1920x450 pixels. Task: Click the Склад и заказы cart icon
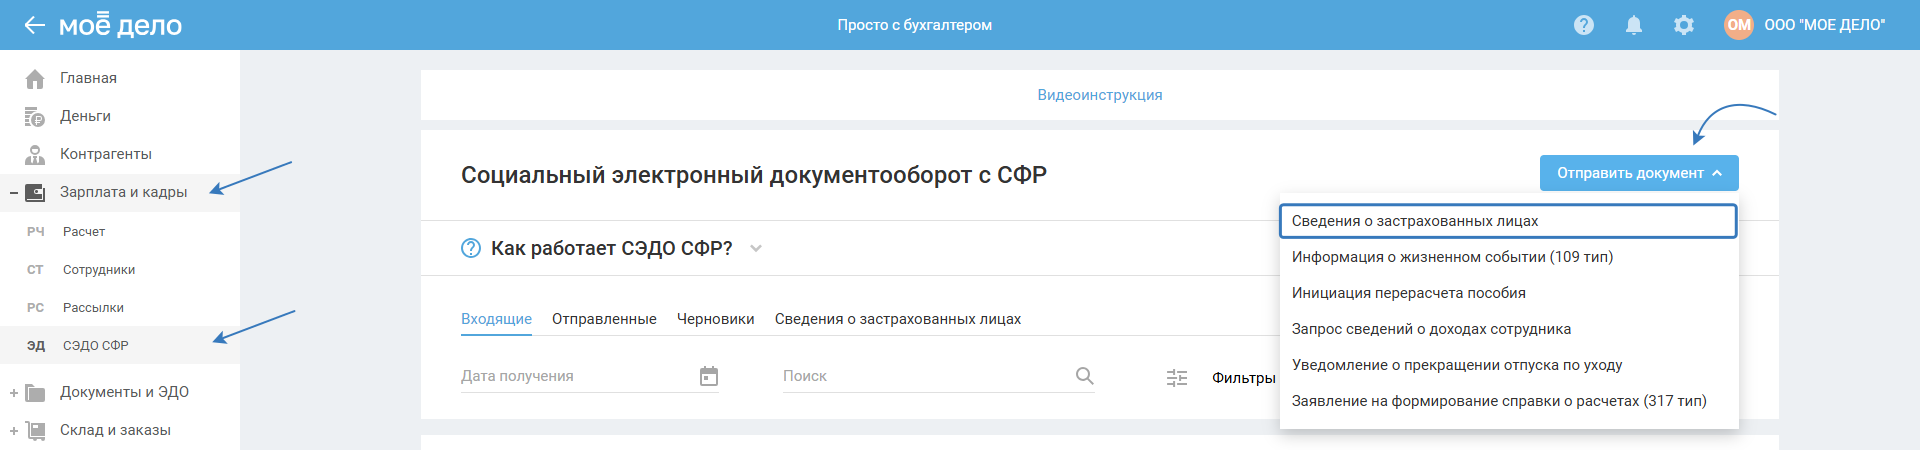pyautogui.click(x=35, y=430)
